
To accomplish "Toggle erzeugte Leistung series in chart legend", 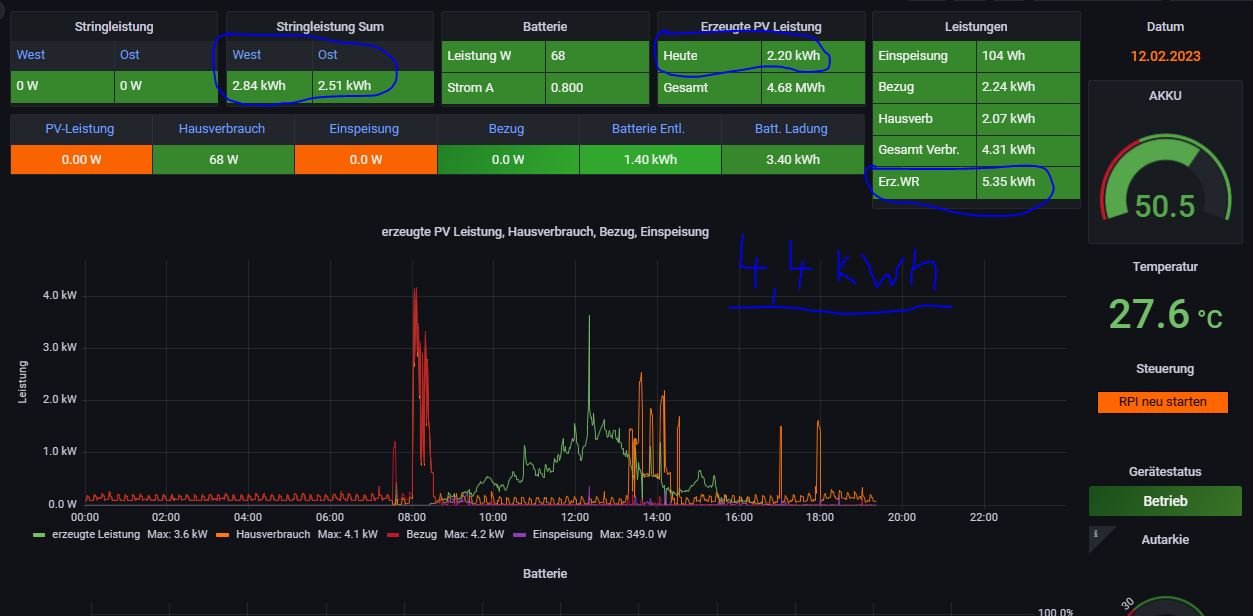I will click(x=96, y=535).
